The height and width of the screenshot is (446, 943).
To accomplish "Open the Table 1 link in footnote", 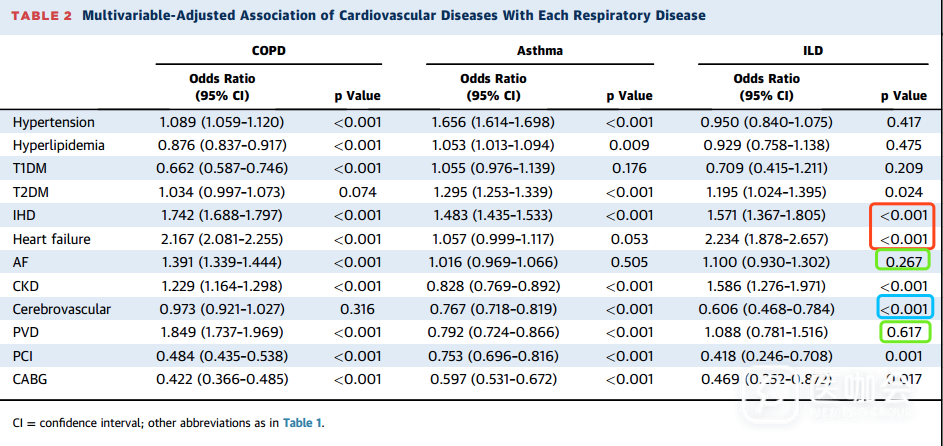I will pos(300,424).
